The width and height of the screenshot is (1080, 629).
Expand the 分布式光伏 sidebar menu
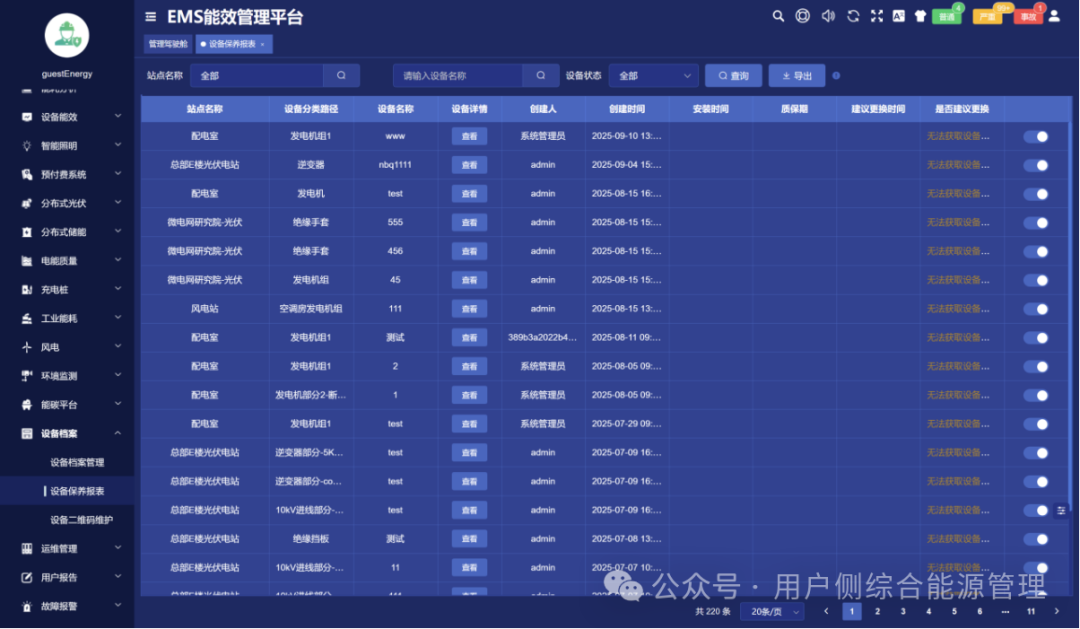click(x=72, y=203)
